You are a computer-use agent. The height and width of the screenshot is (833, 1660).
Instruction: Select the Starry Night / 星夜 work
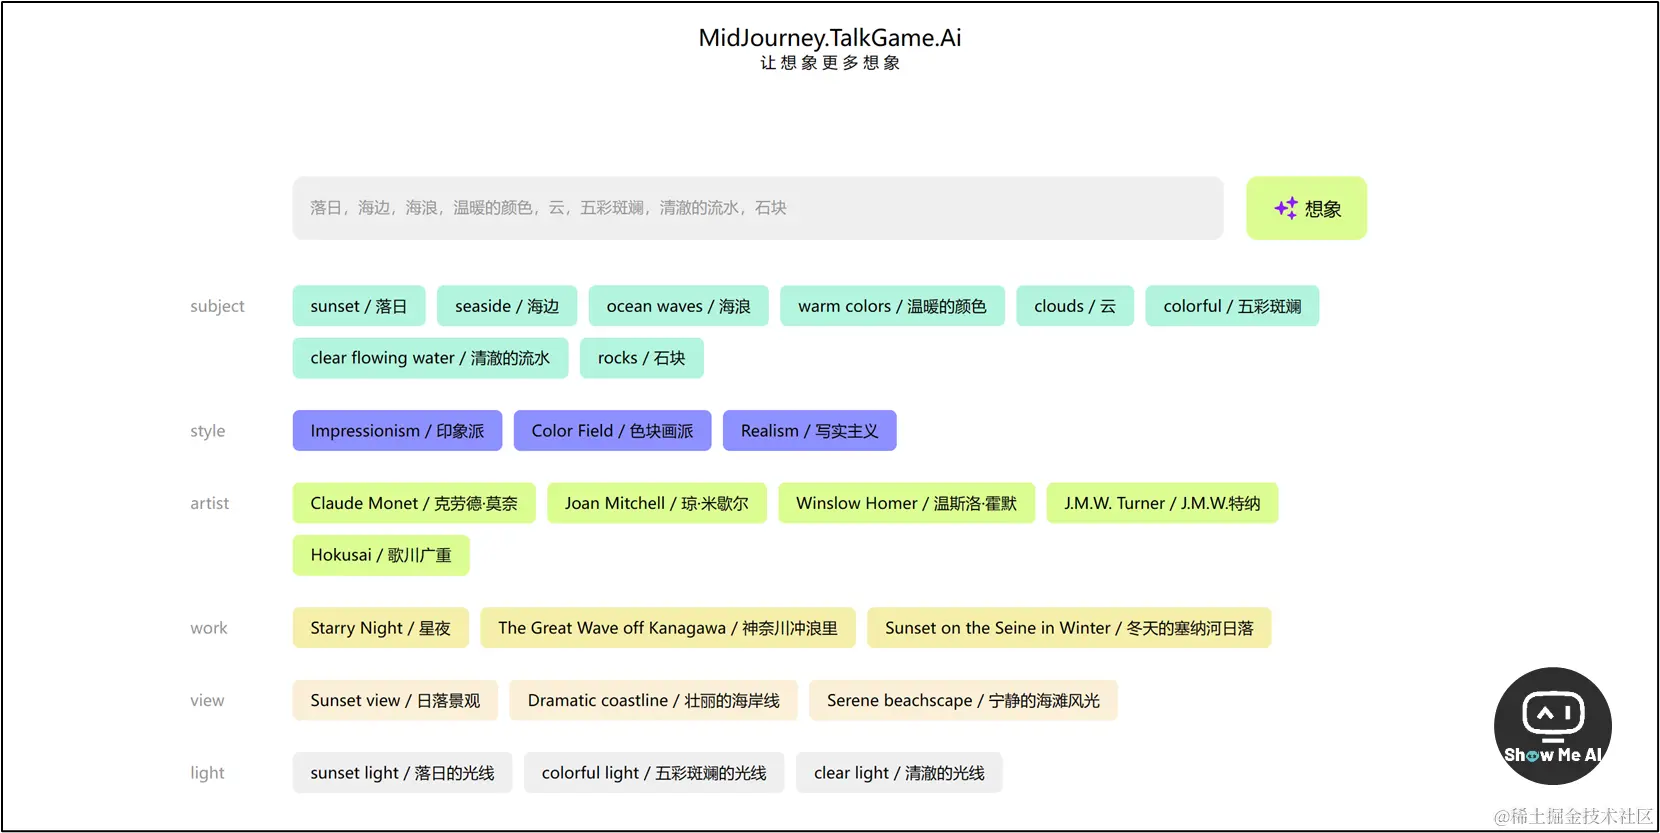[381, 628]
